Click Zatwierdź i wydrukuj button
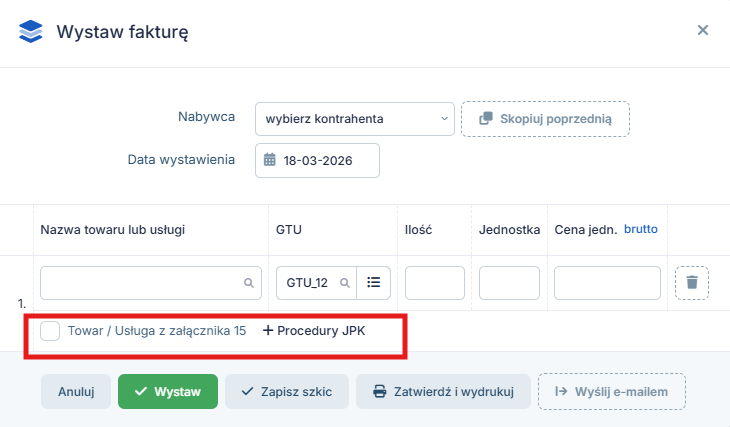The height and width of the screenshot is (427, 730). tap(443, 392)
